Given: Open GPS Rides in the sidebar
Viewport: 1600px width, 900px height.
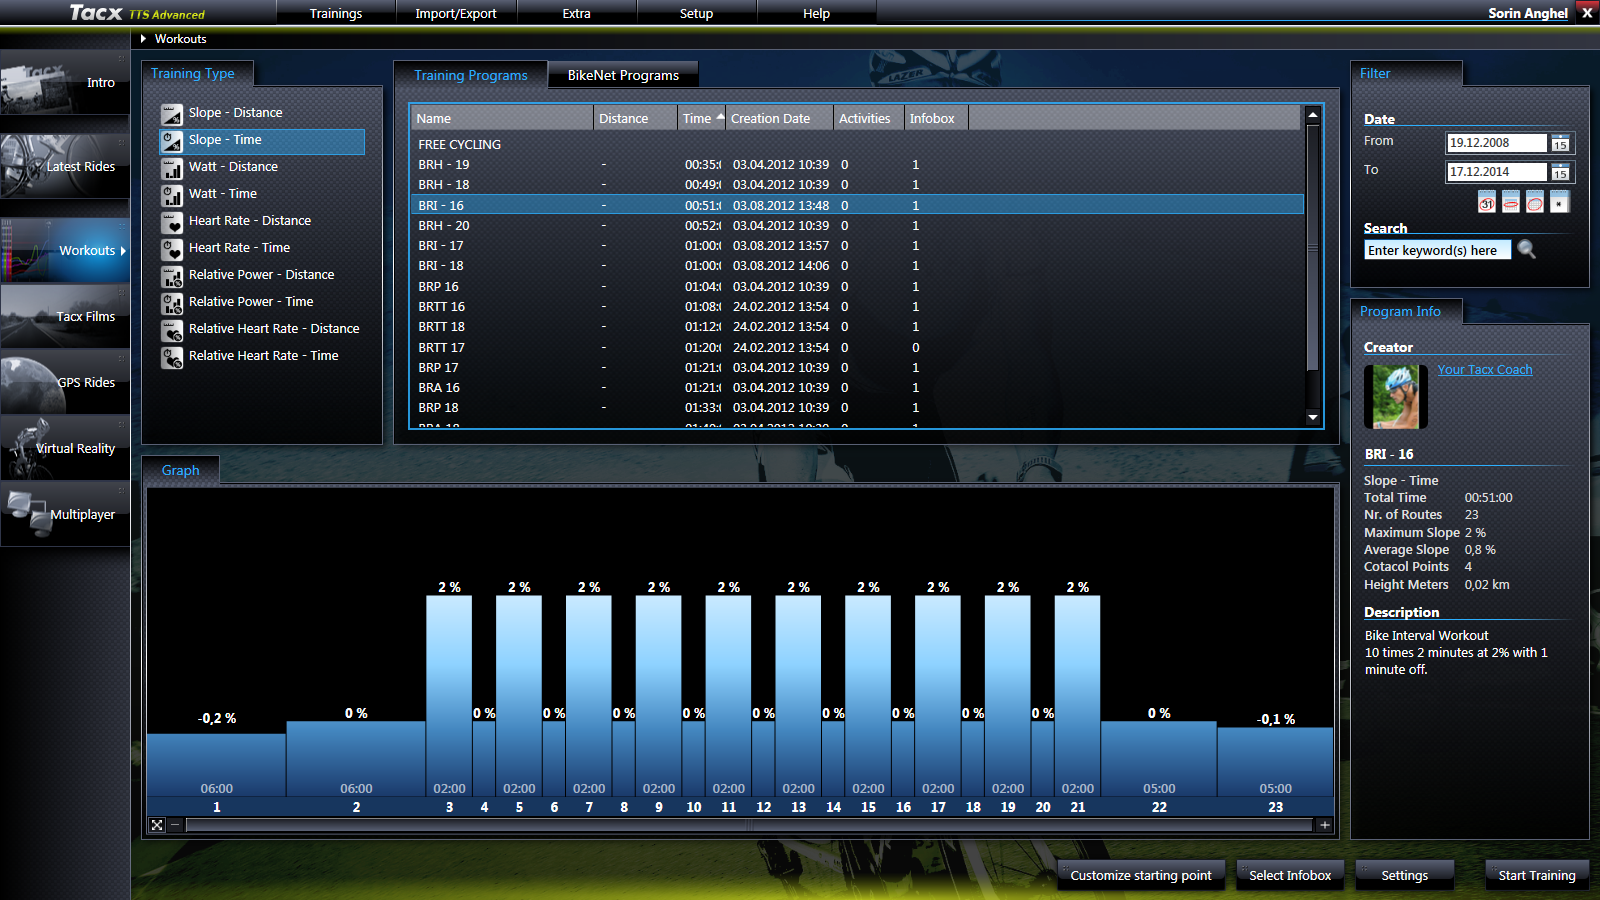Looking at the screenshot, I should [x=65, y=382].
